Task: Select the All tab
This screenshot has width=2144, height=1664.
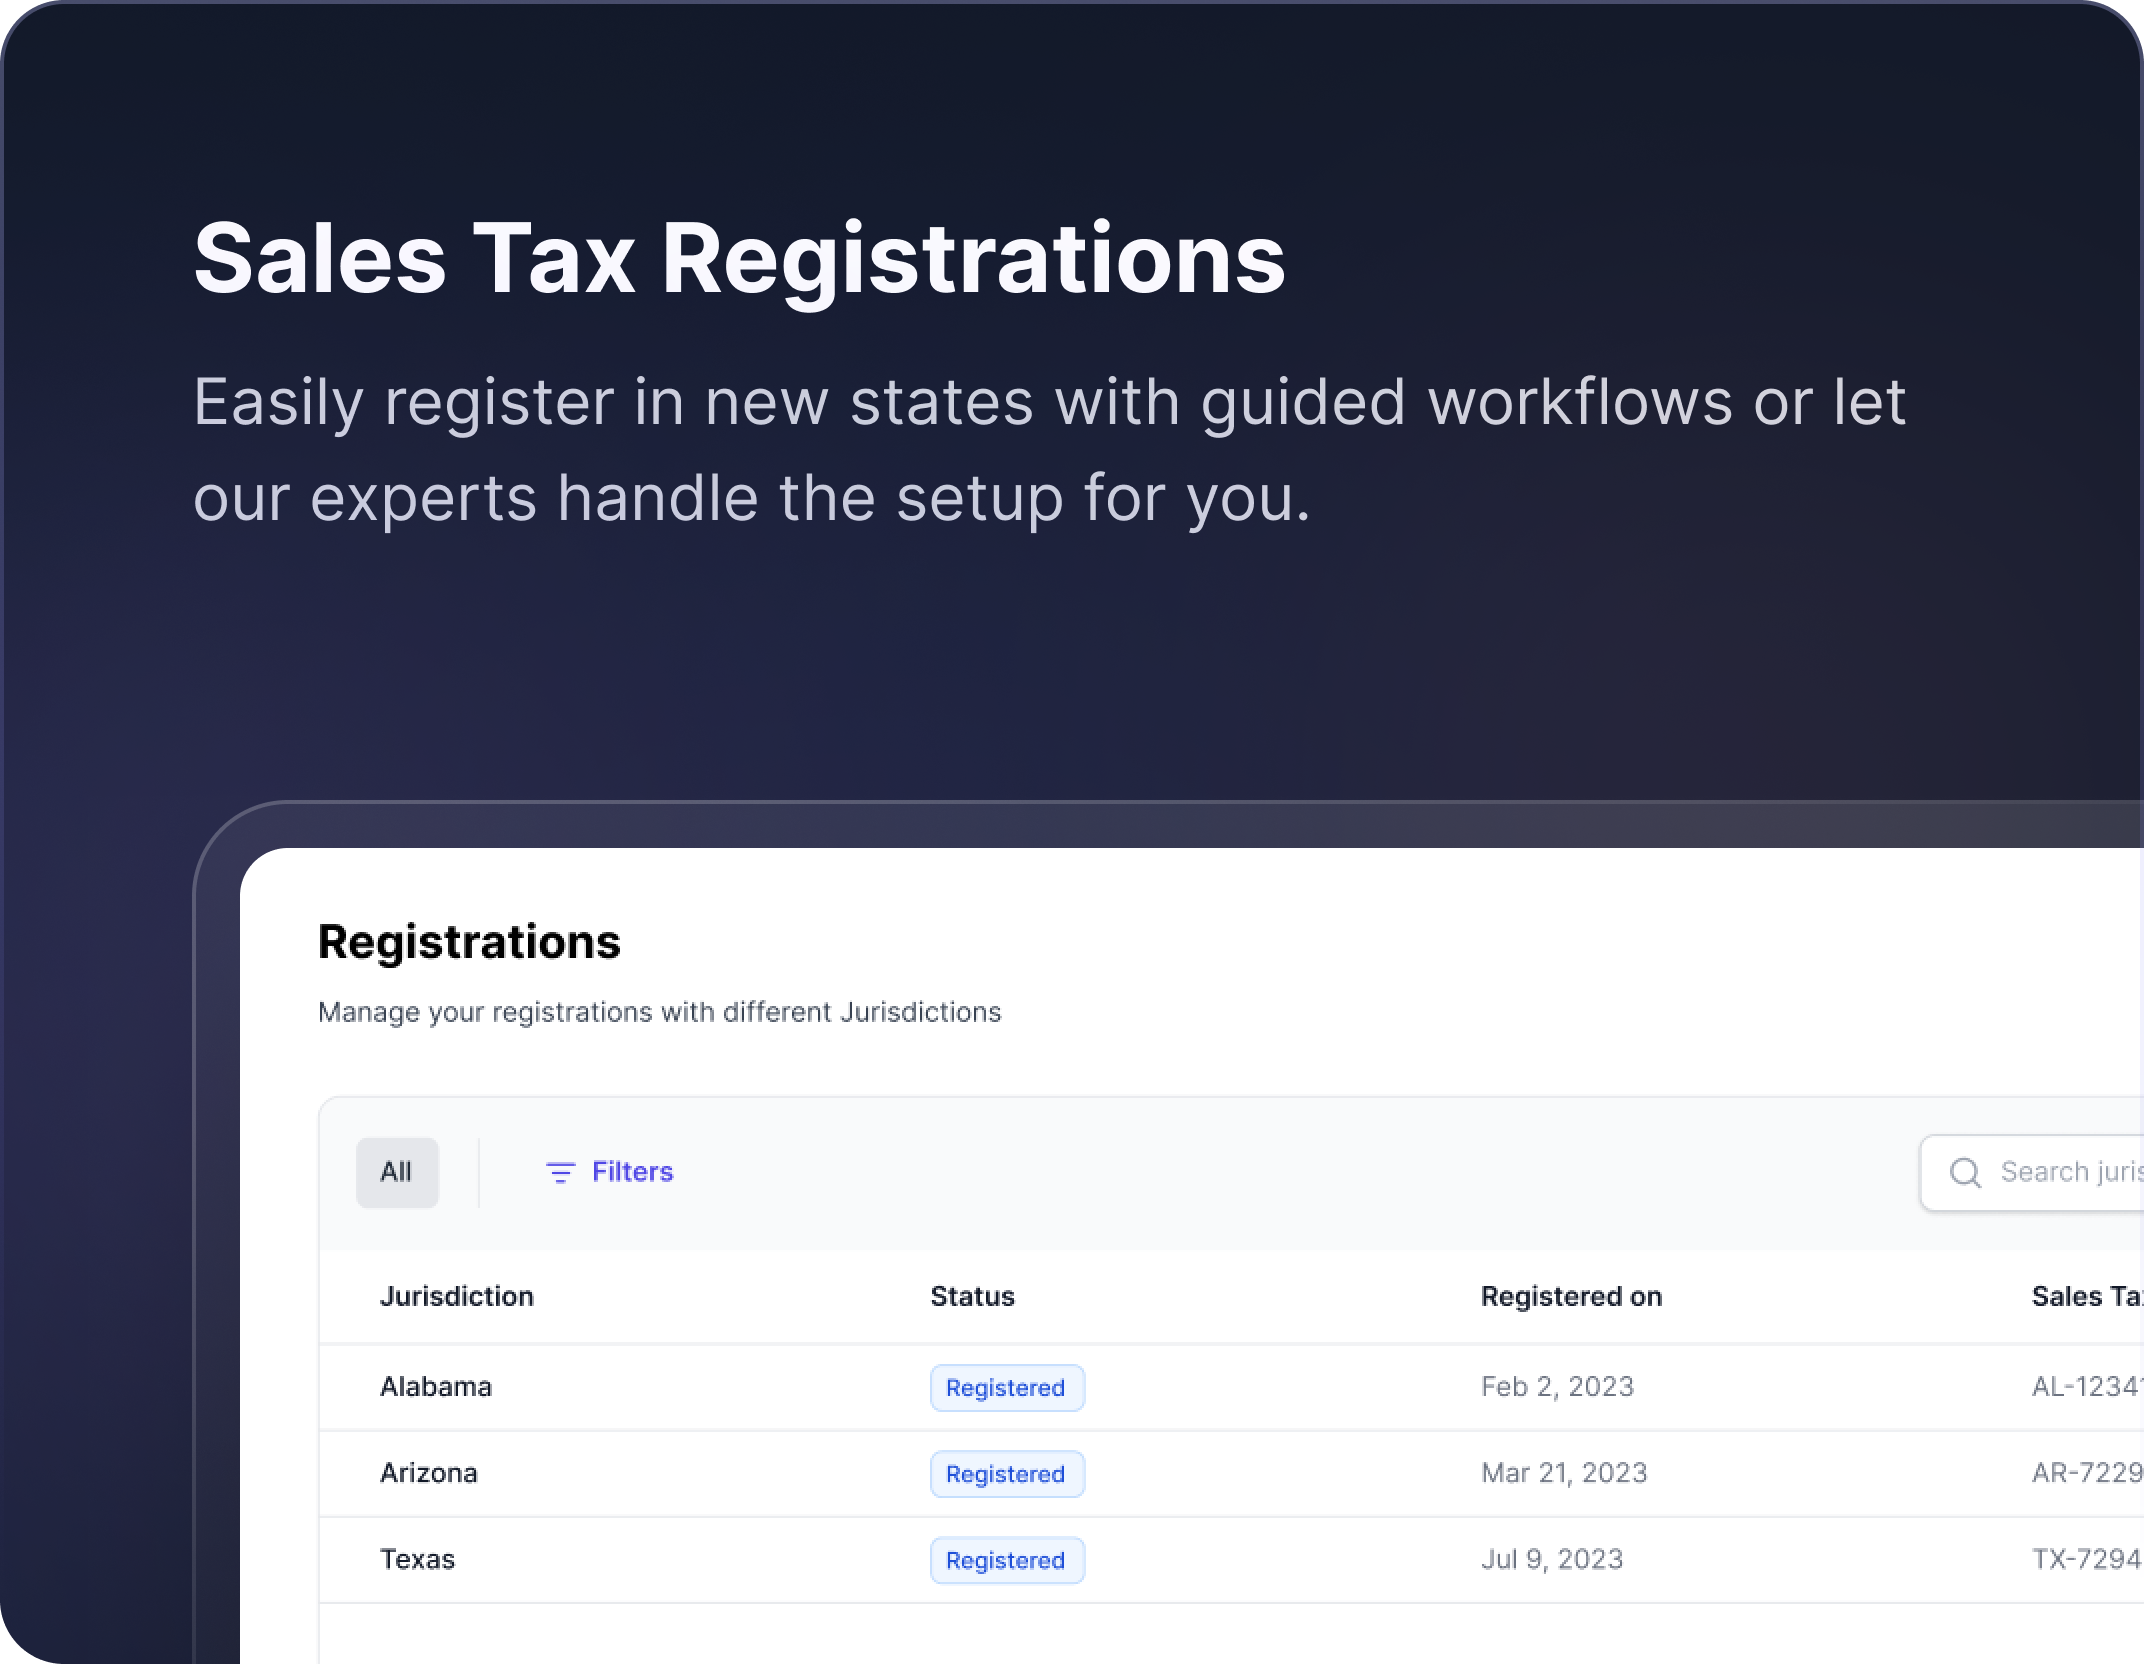Action: [x=397, y=1172]
